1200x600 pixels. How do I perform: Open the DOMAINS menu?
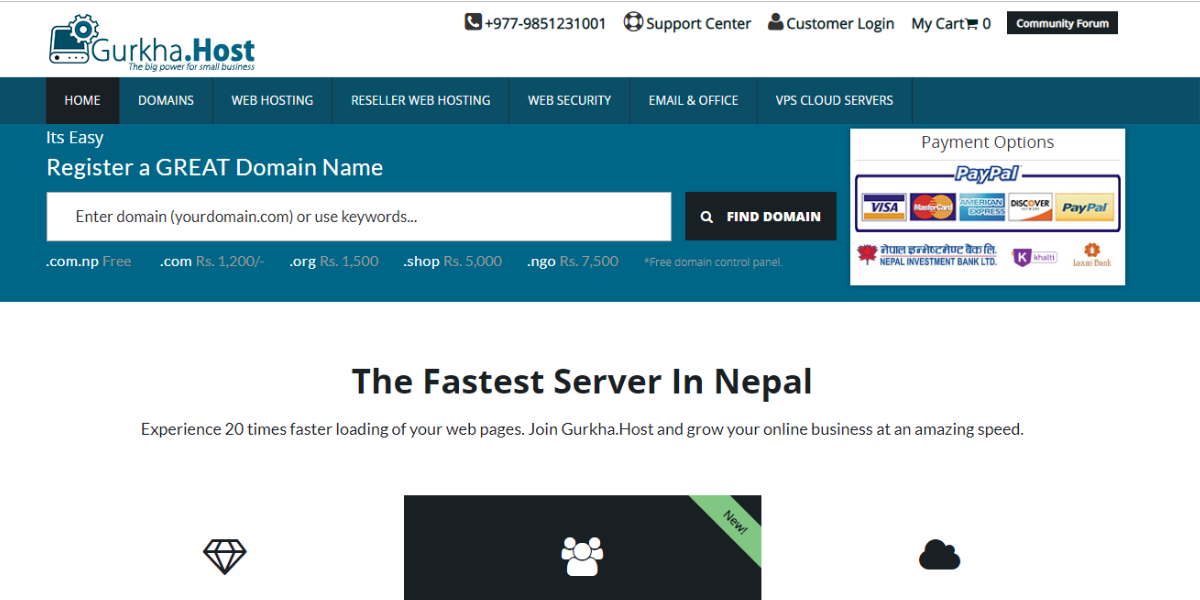(166, 100)
